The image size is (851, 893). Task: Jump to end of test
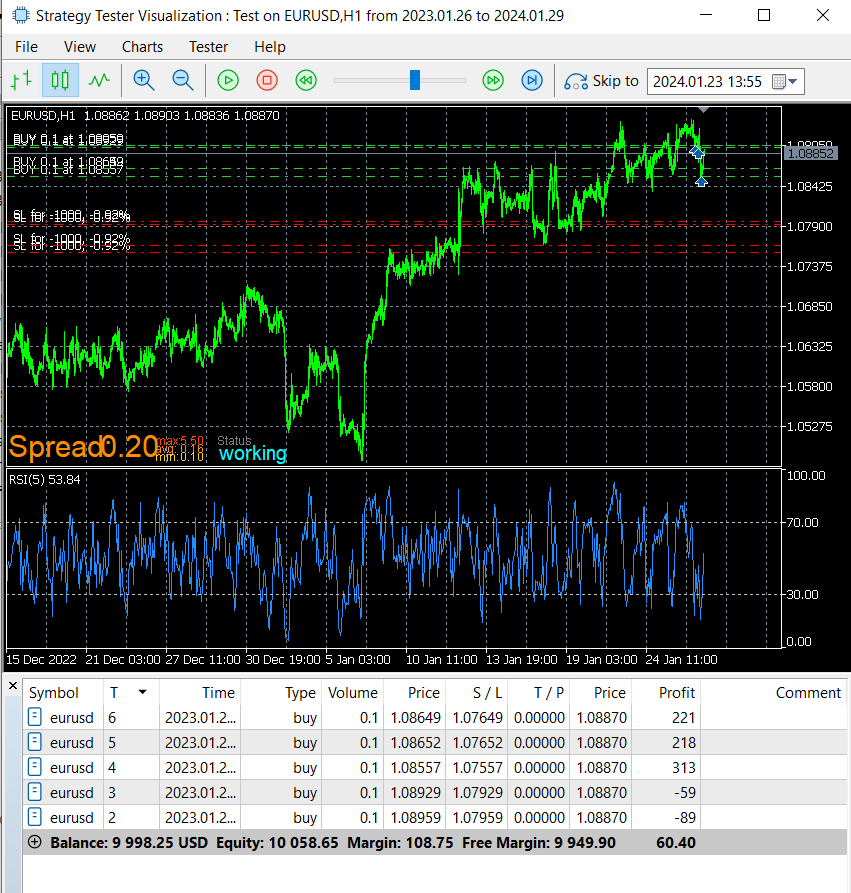pyautogui.click(x=532, y=80)
